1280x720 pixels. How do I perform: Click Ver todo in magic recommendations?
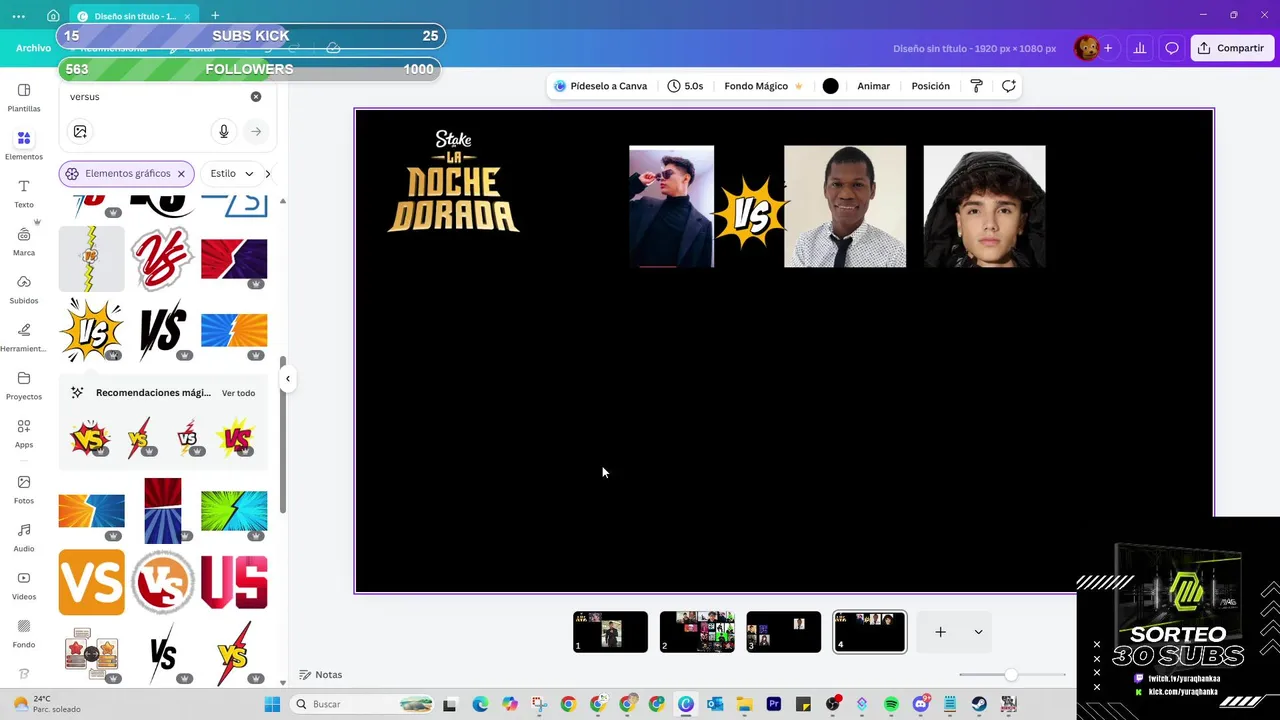(238, 393)
